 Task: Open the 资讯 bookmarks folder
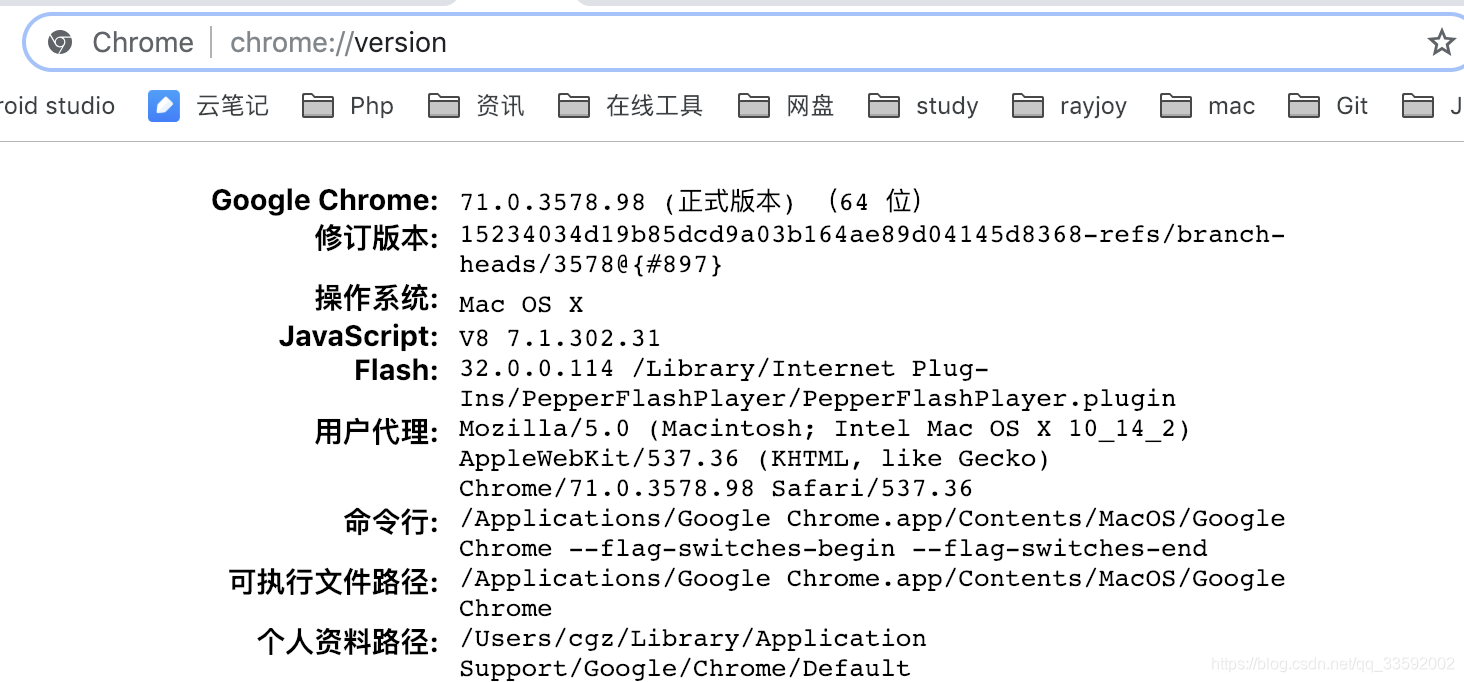[476, 106]
